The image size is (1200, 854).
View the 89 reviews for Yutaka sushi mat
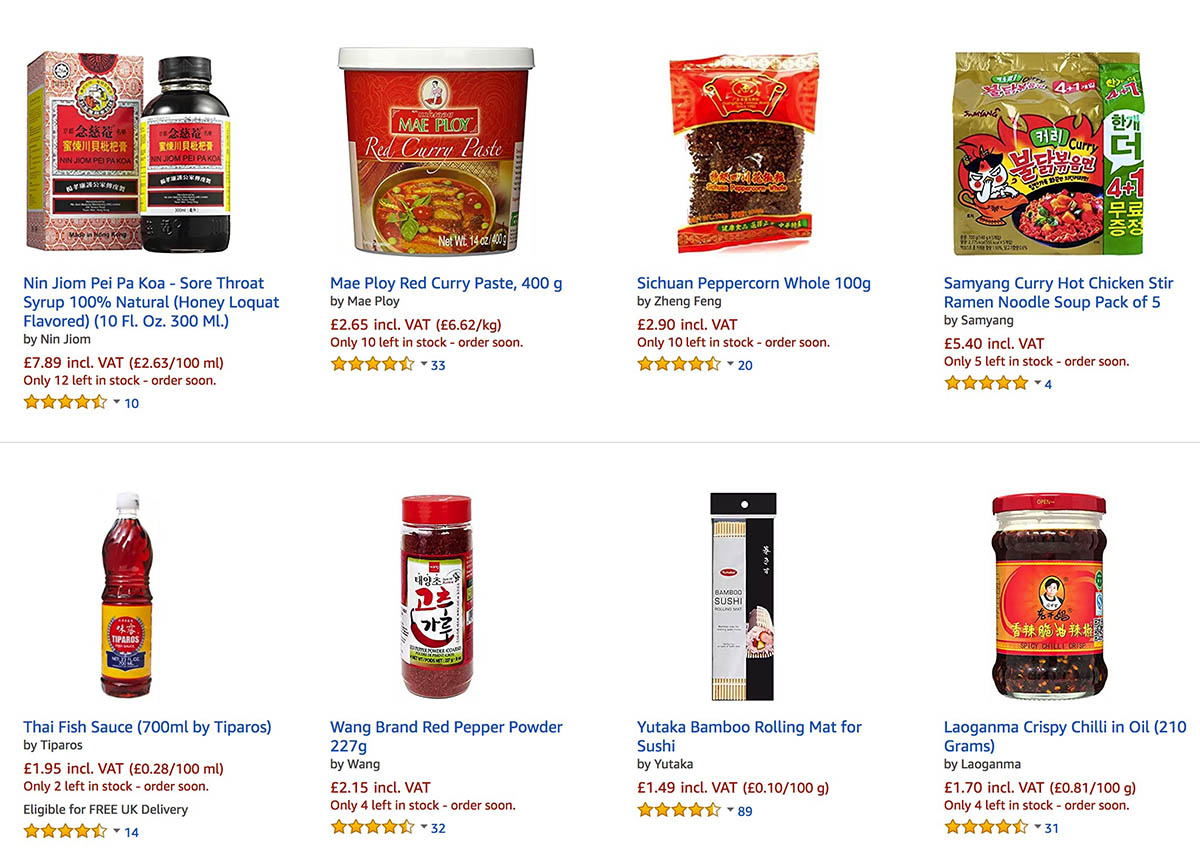click(745, 811)
